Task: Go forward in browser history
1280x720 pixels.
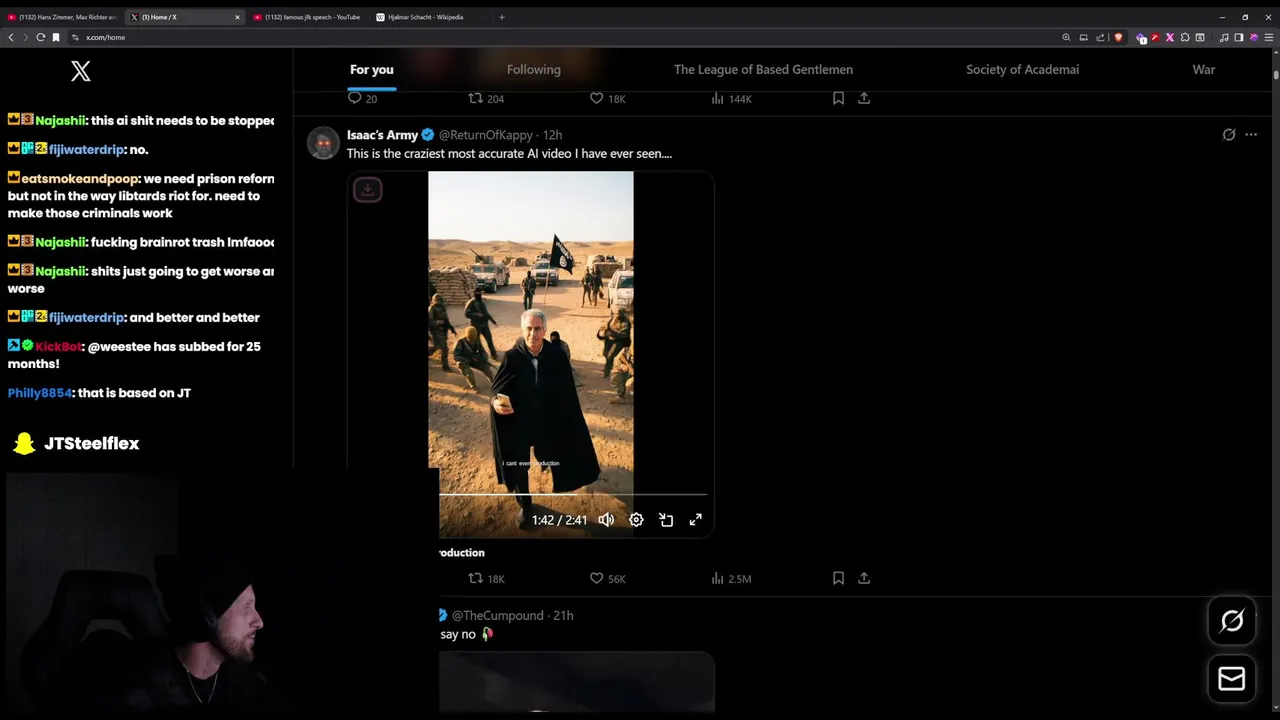Action: click(x=25, y=37)
